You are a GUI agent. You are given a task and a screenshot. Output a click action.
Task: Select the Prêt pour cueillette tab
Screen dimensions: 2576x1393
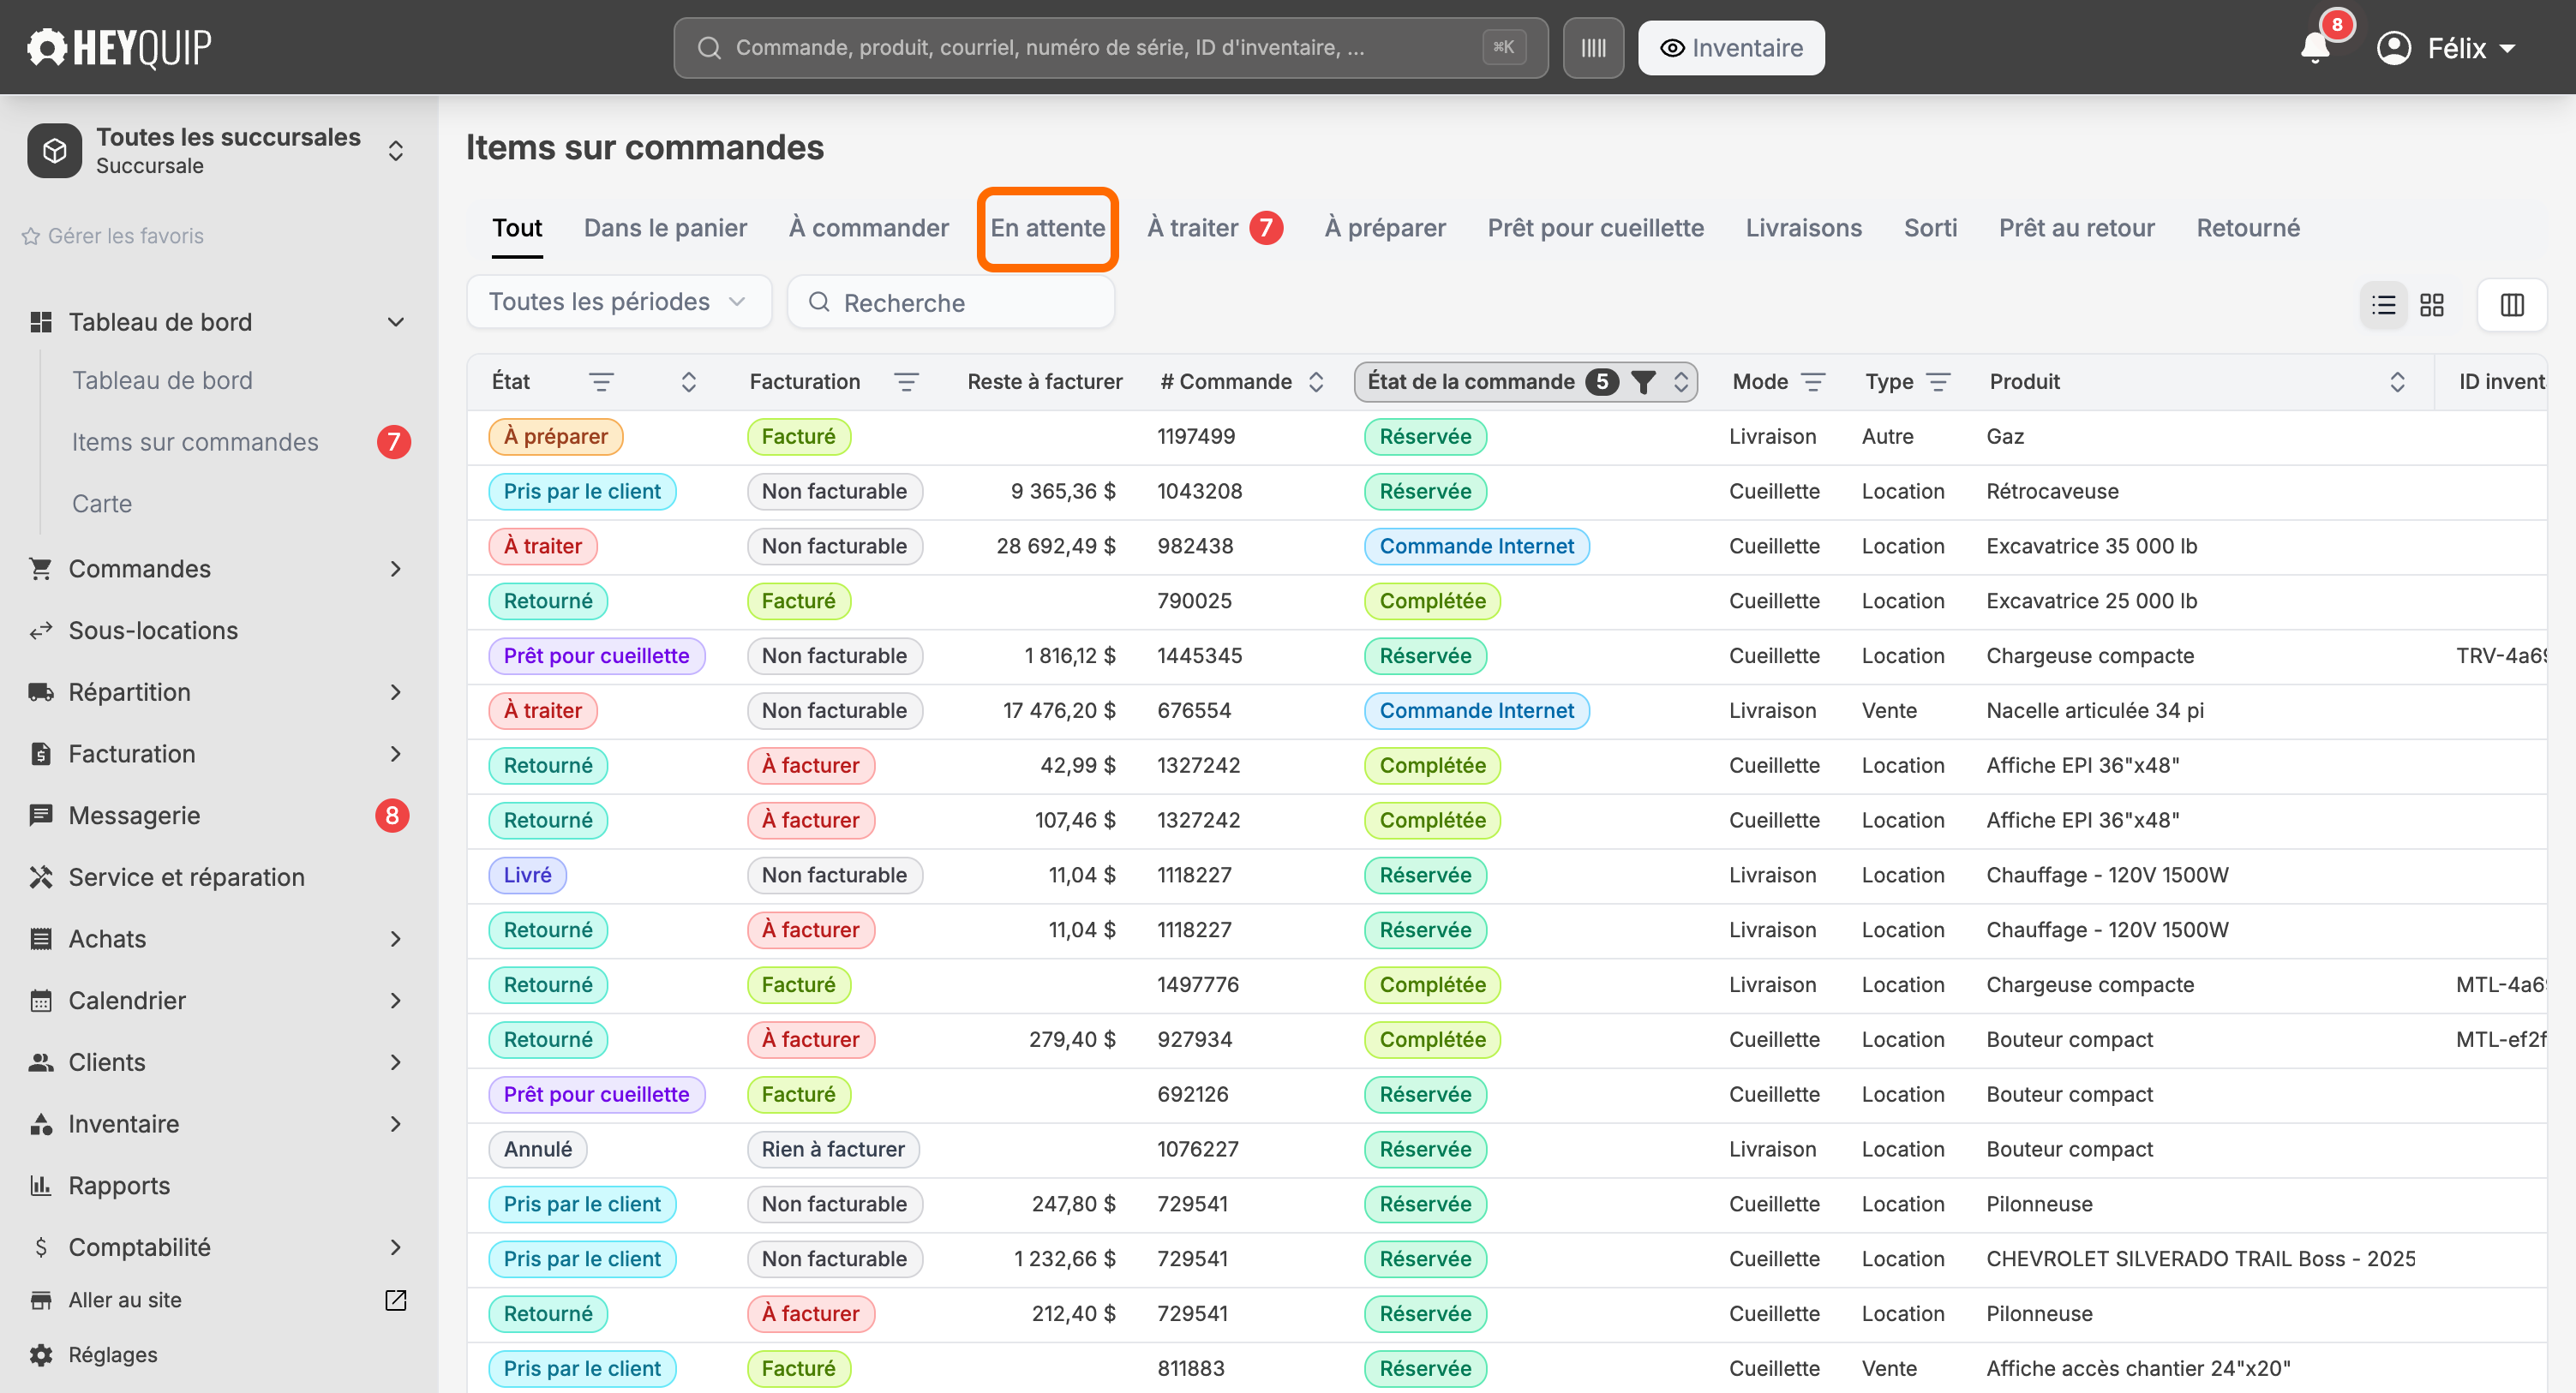(1595, 228)
